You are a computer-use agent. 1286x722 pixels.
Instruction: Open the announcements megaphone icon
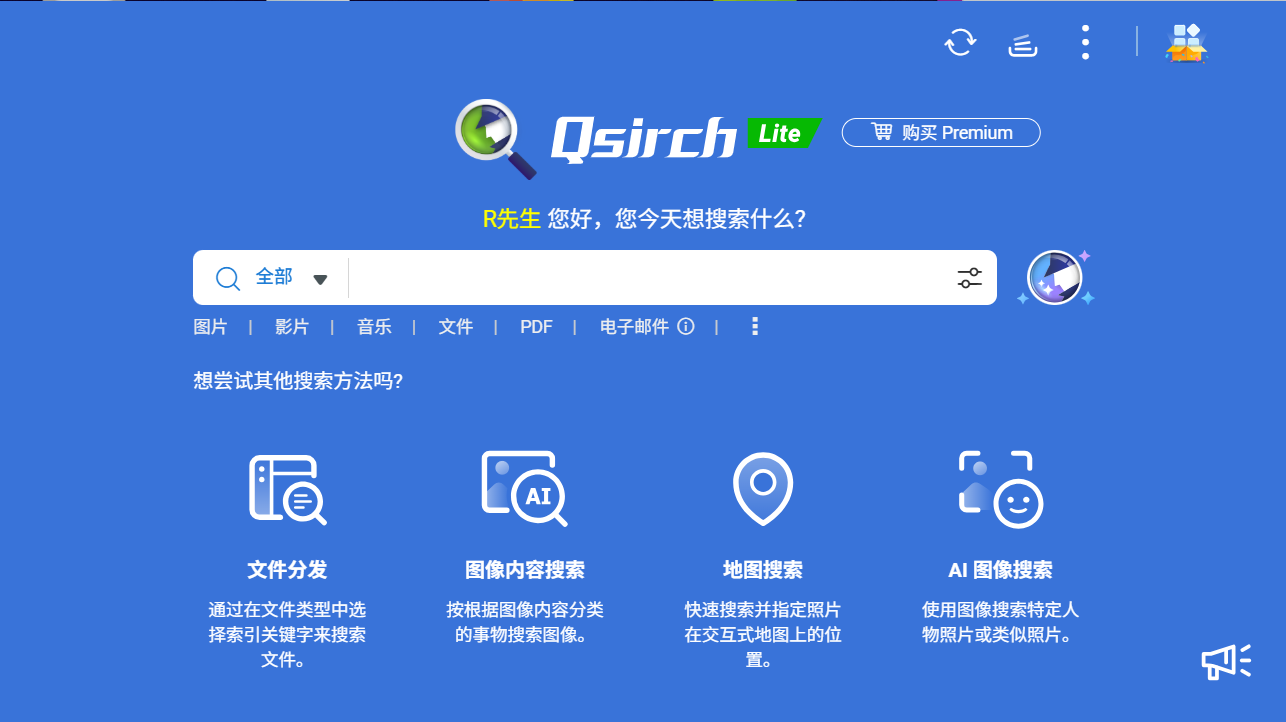(x=1226, y=661)
